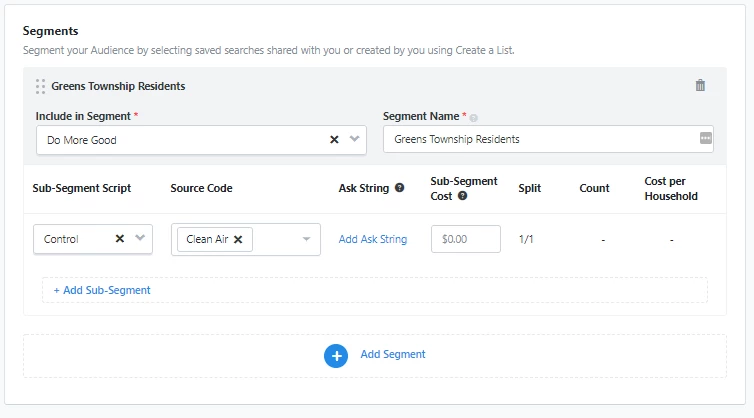Grab the segment drag handle
Image resolution: width=754 pixels, height=418 pixels.
tap(40, 86)
